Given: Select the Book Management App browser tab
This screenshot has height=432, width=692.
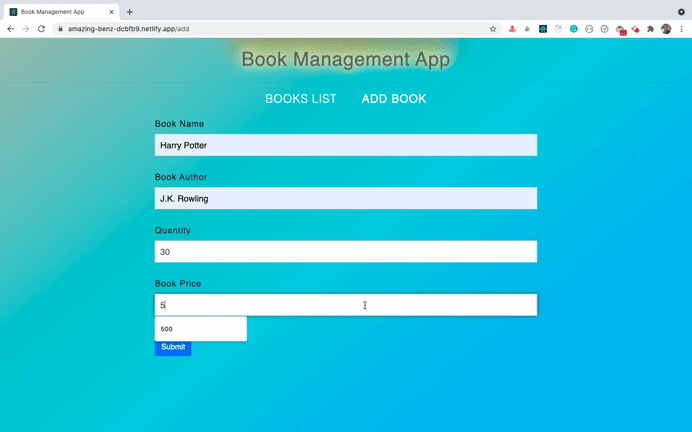Looking at the screenshot, I should tap(61, 12).
